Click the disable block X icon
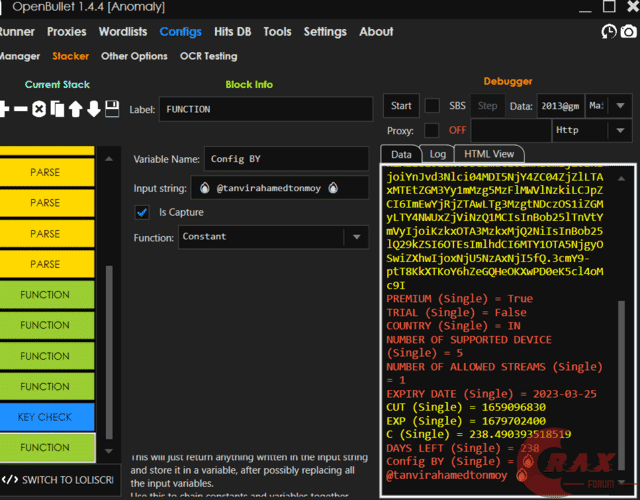This screenshot has height=500, width=640. click(38, 108)
